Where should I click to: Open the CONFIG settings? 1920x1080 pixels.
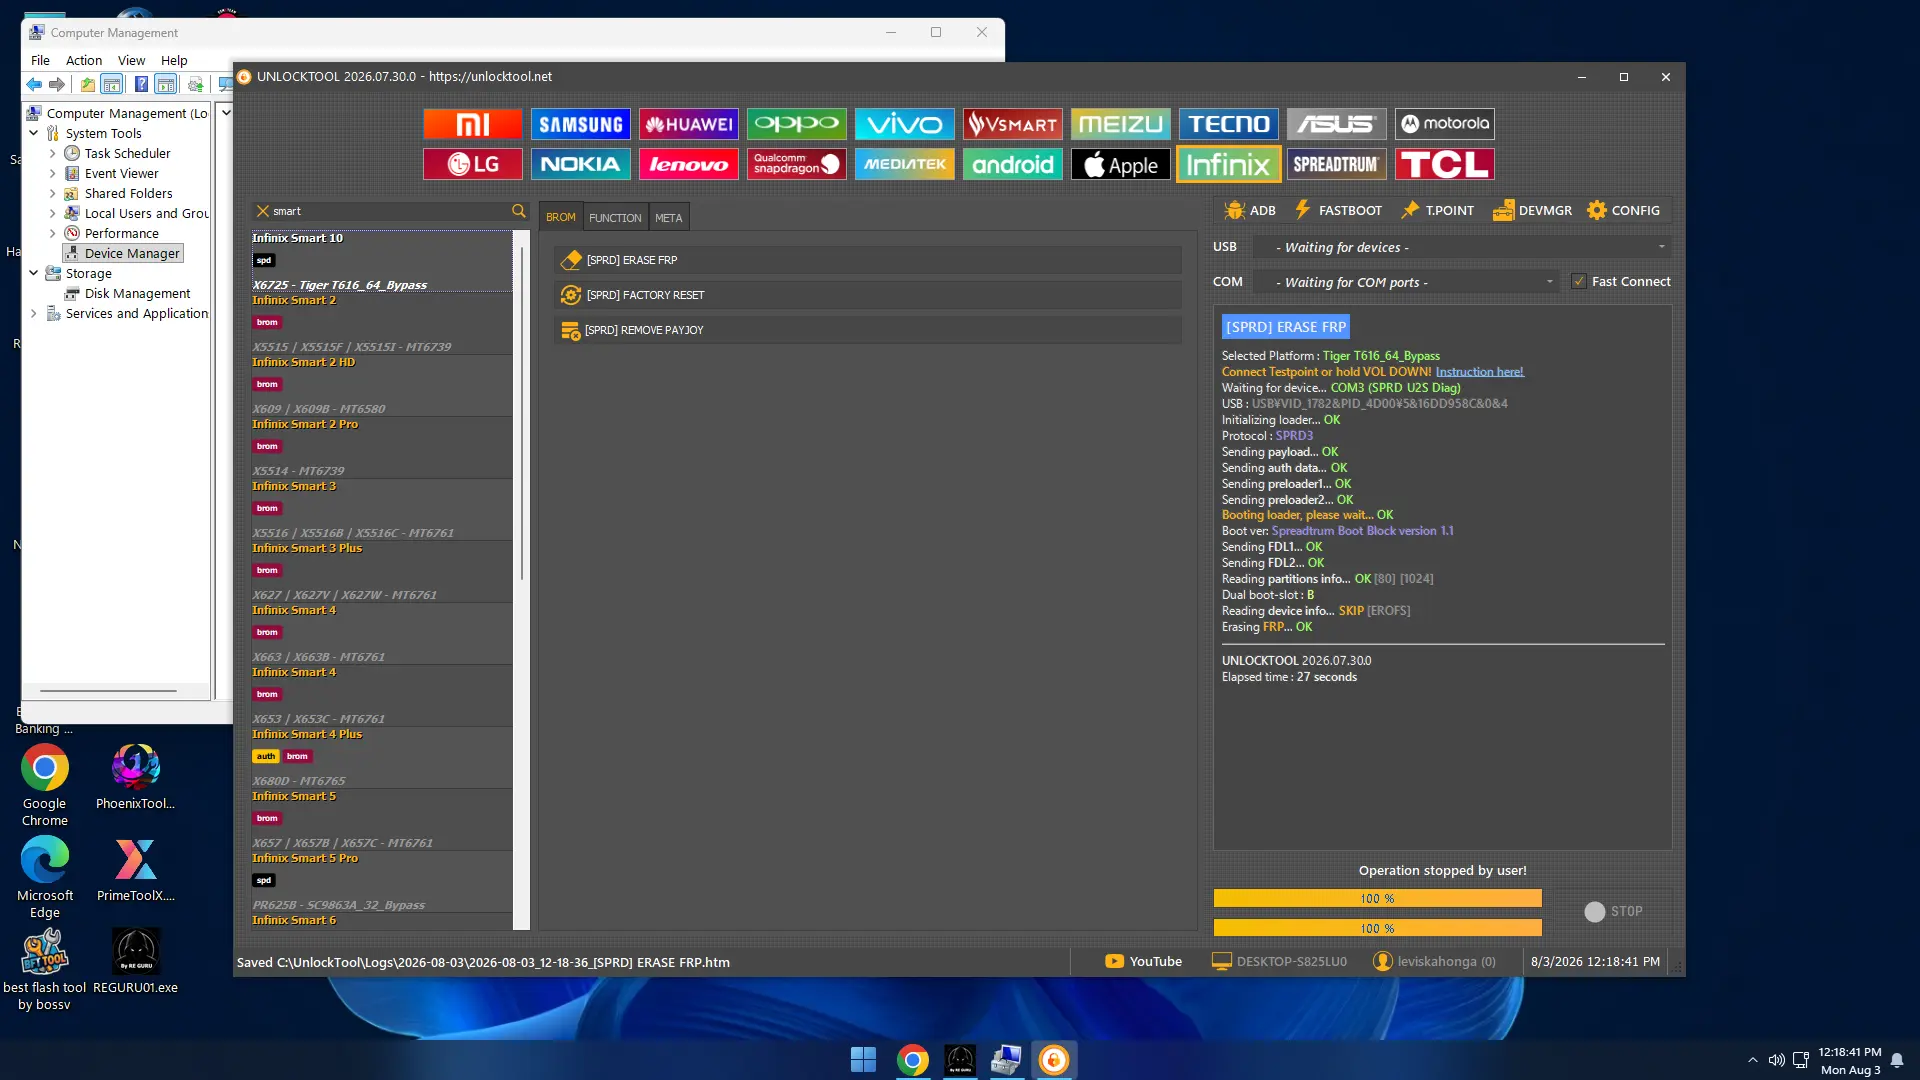pyautogui.click(x=1623, y=210)
